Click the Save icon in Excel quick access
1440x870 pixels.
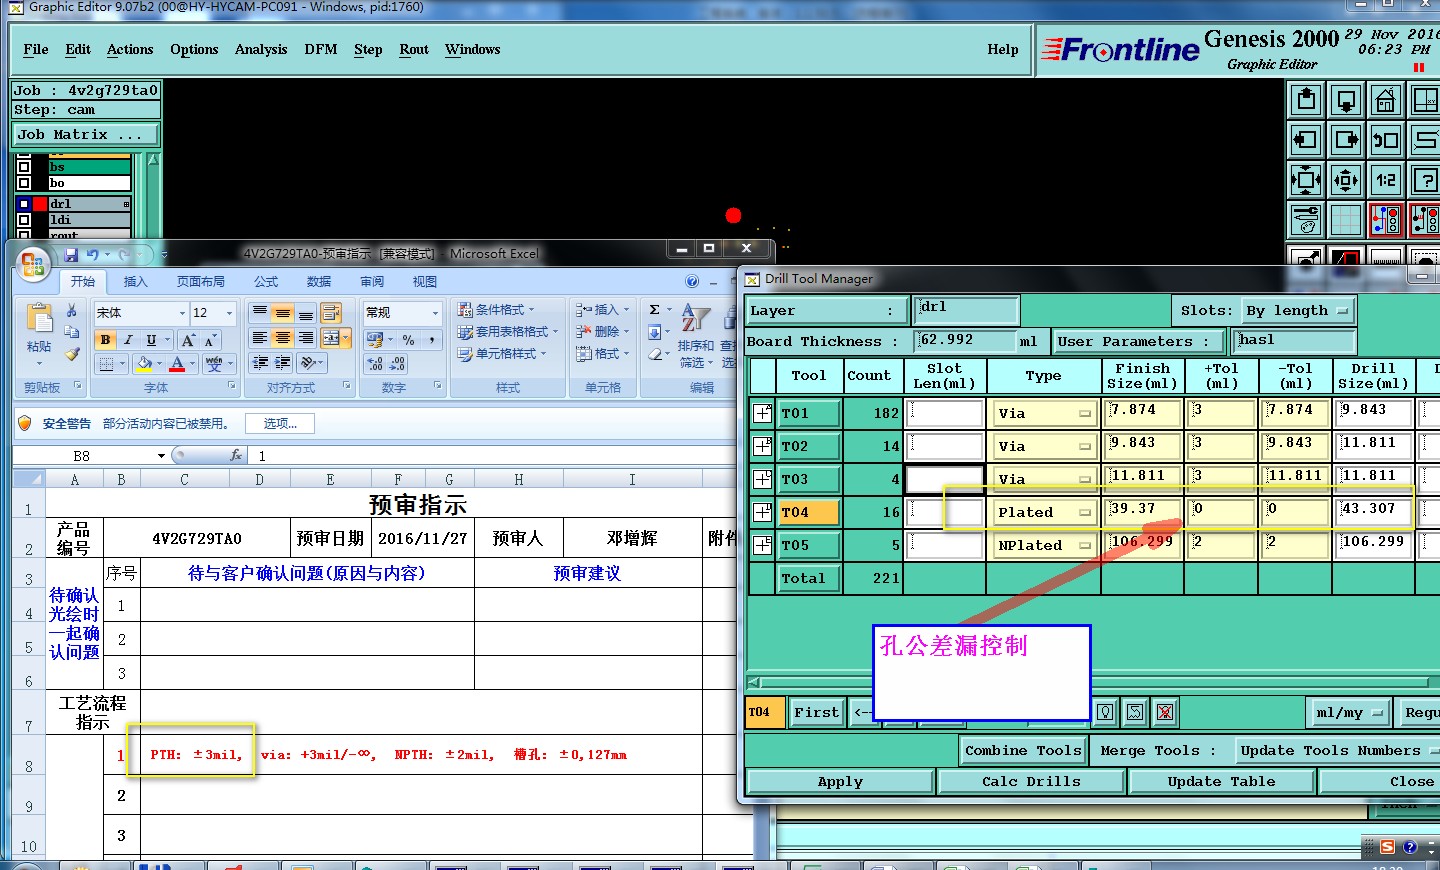click(x=71, y=255)
